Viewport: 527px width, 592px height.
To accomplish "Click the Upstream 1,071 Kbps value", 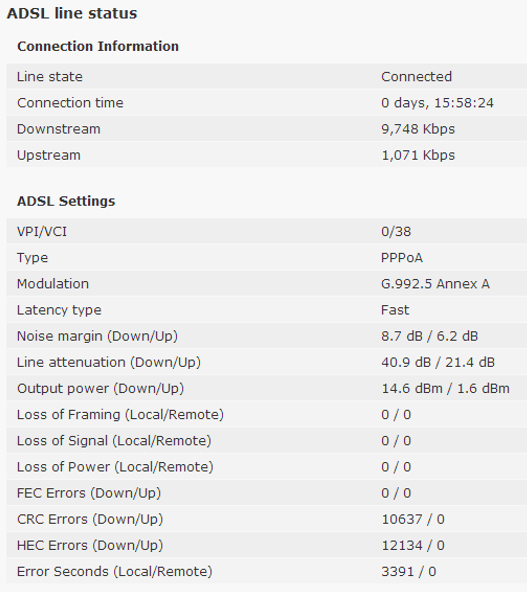I will [x=418, y=155].
